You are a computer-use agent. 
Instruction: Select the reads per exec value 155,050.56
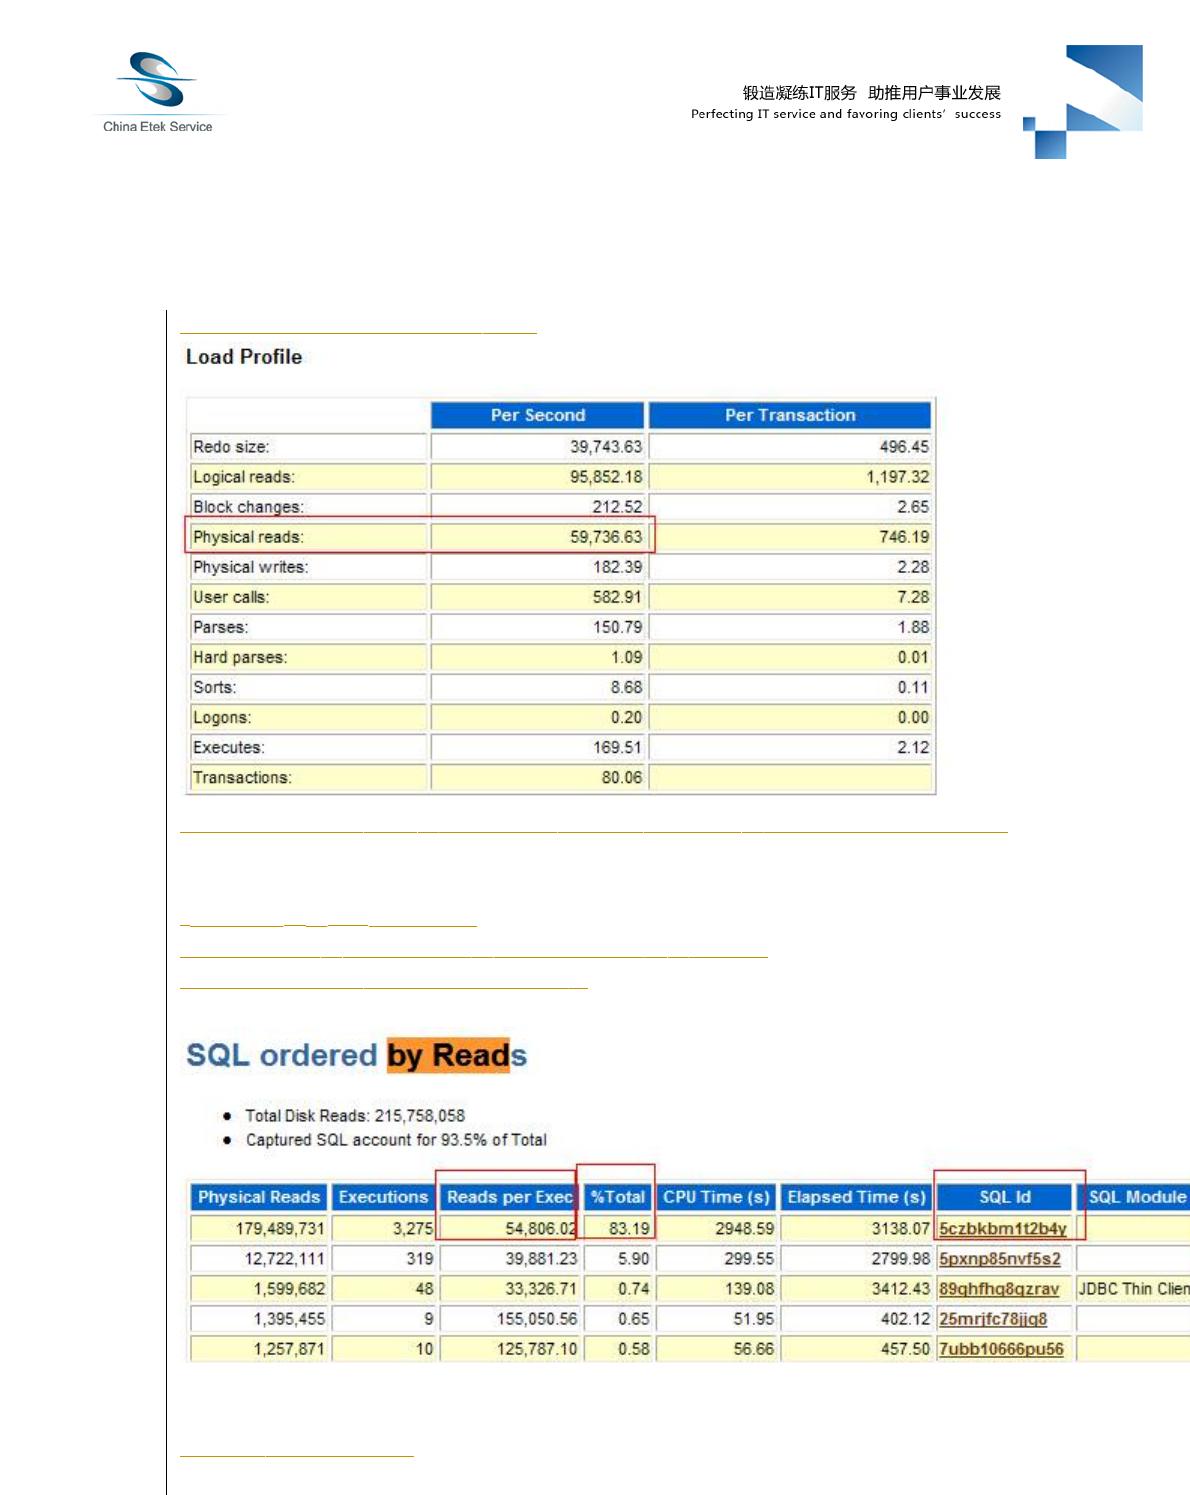pyautogui.click(x=537, y=1318)
